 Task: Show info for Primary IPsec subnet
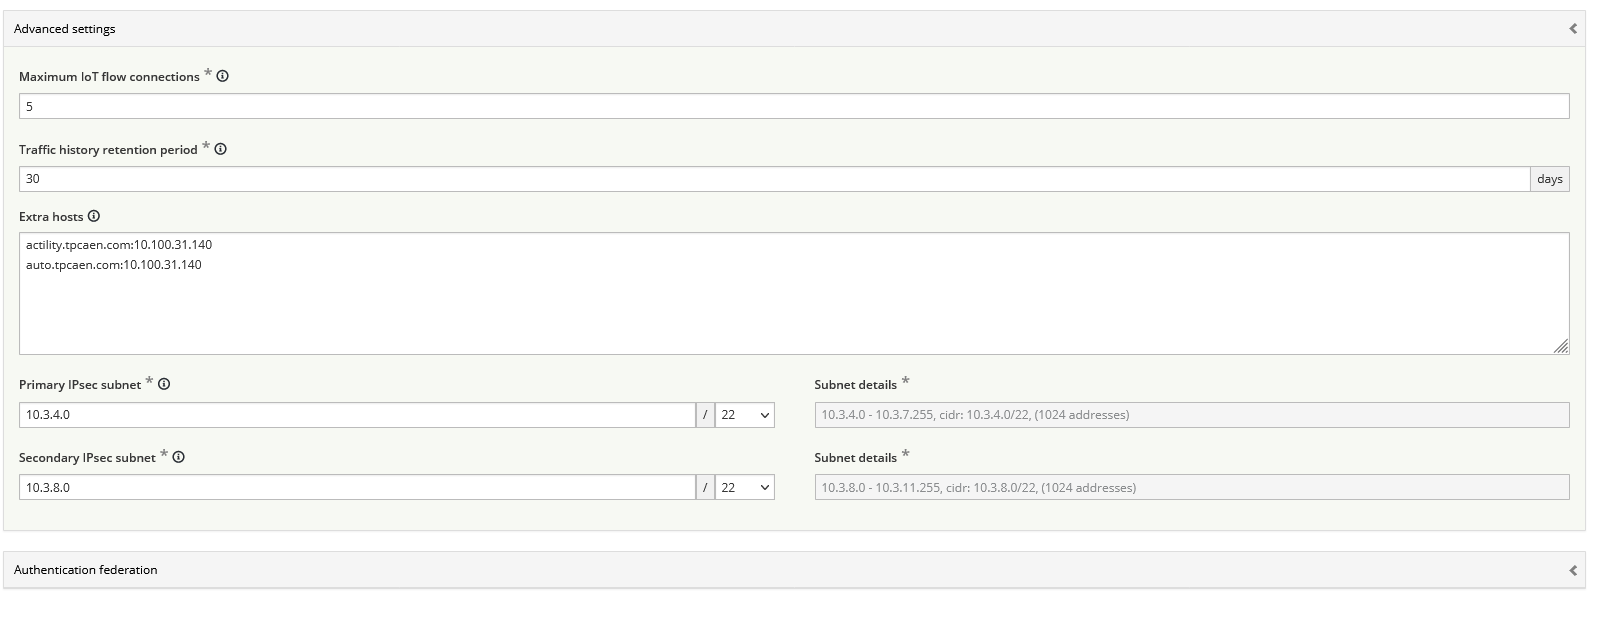tap(164, 384)
